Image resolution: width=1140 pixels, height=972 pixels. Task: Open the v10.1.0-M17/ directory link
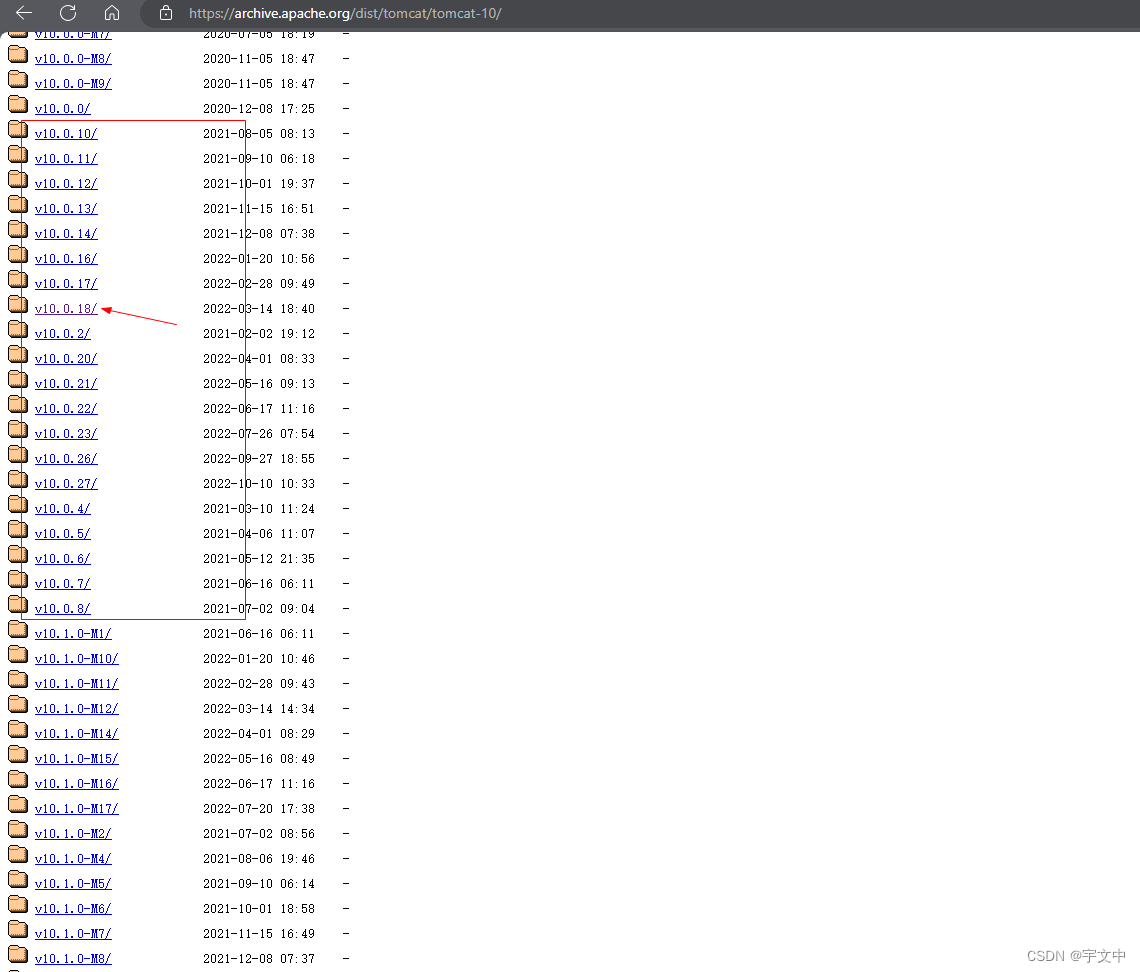coord(76,808)
